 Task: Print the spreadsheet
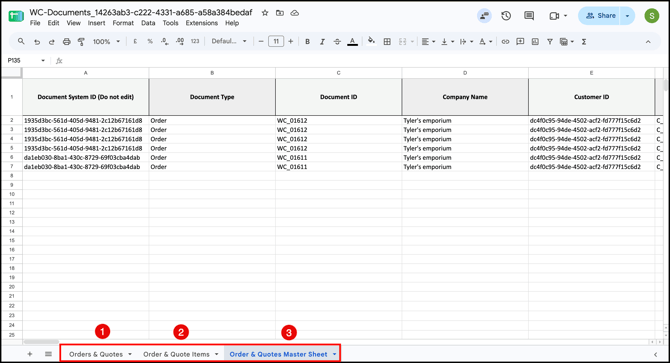[67, 42]
